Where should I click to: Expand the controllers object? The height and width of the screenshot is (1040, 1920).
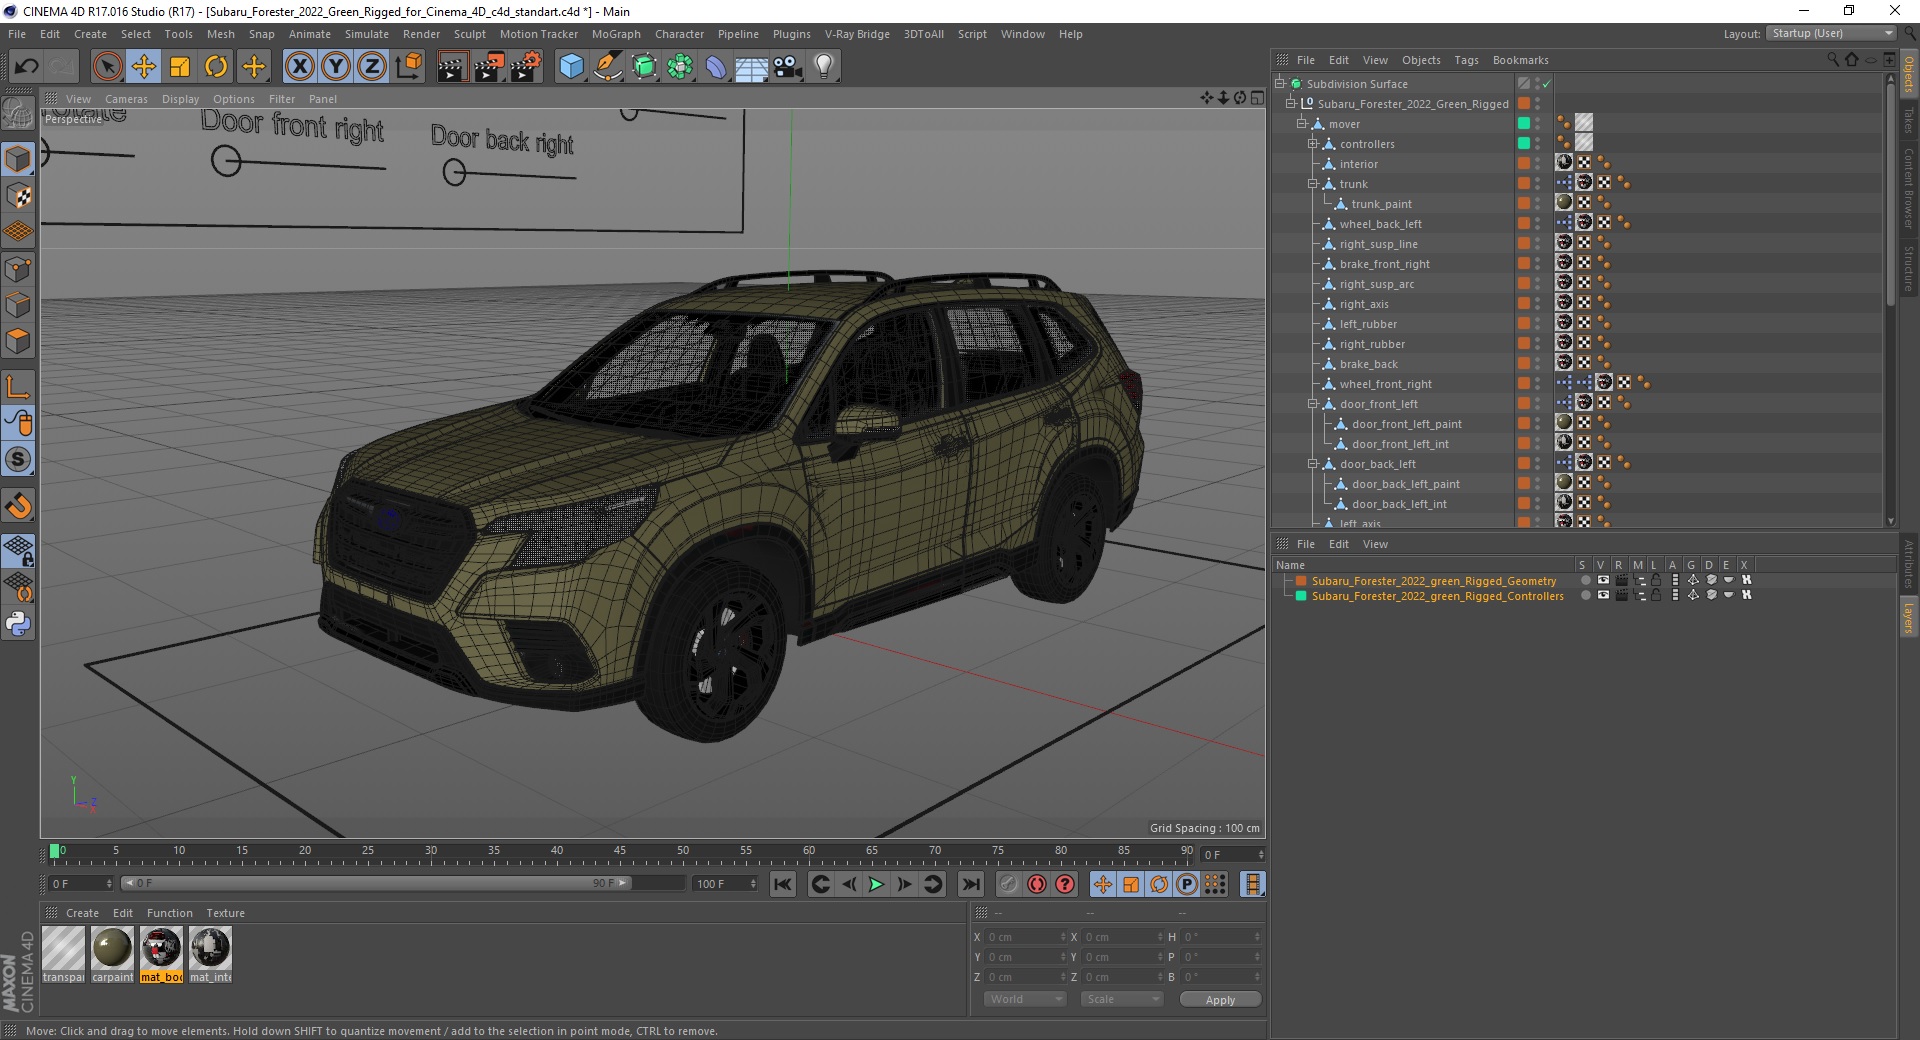coord(1313,144)
